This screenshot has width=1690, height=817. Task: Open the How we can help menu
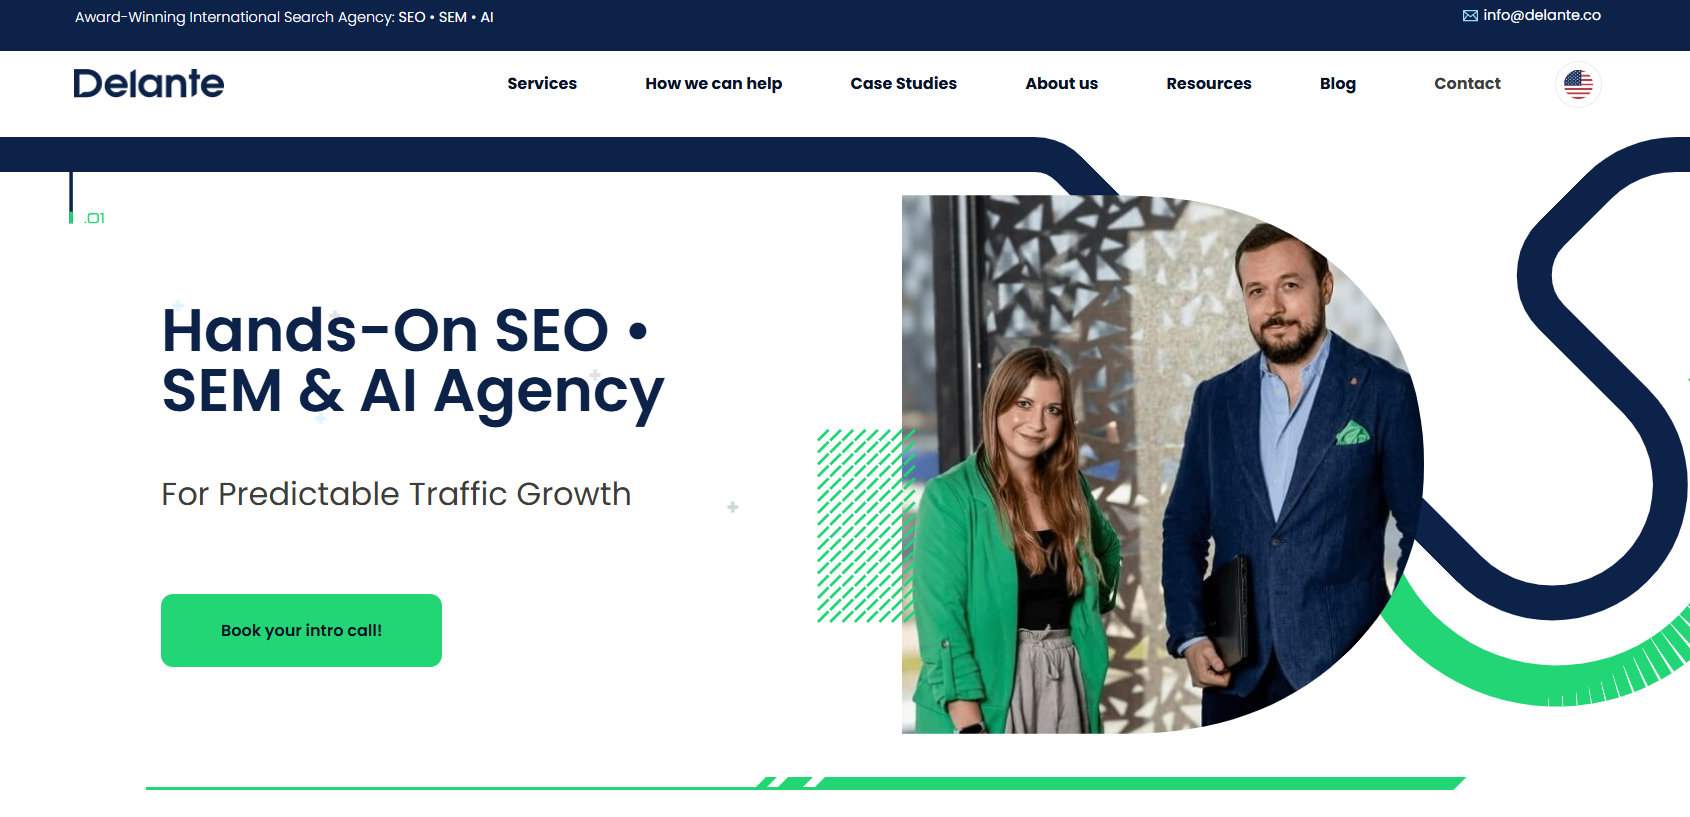[x=714, y=84]
